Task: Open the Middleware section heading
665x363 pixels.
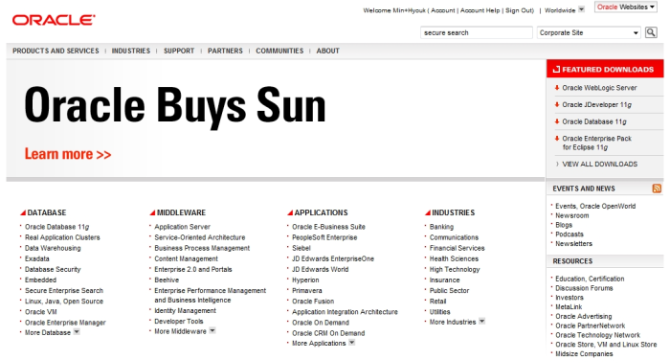Action: 181,212
